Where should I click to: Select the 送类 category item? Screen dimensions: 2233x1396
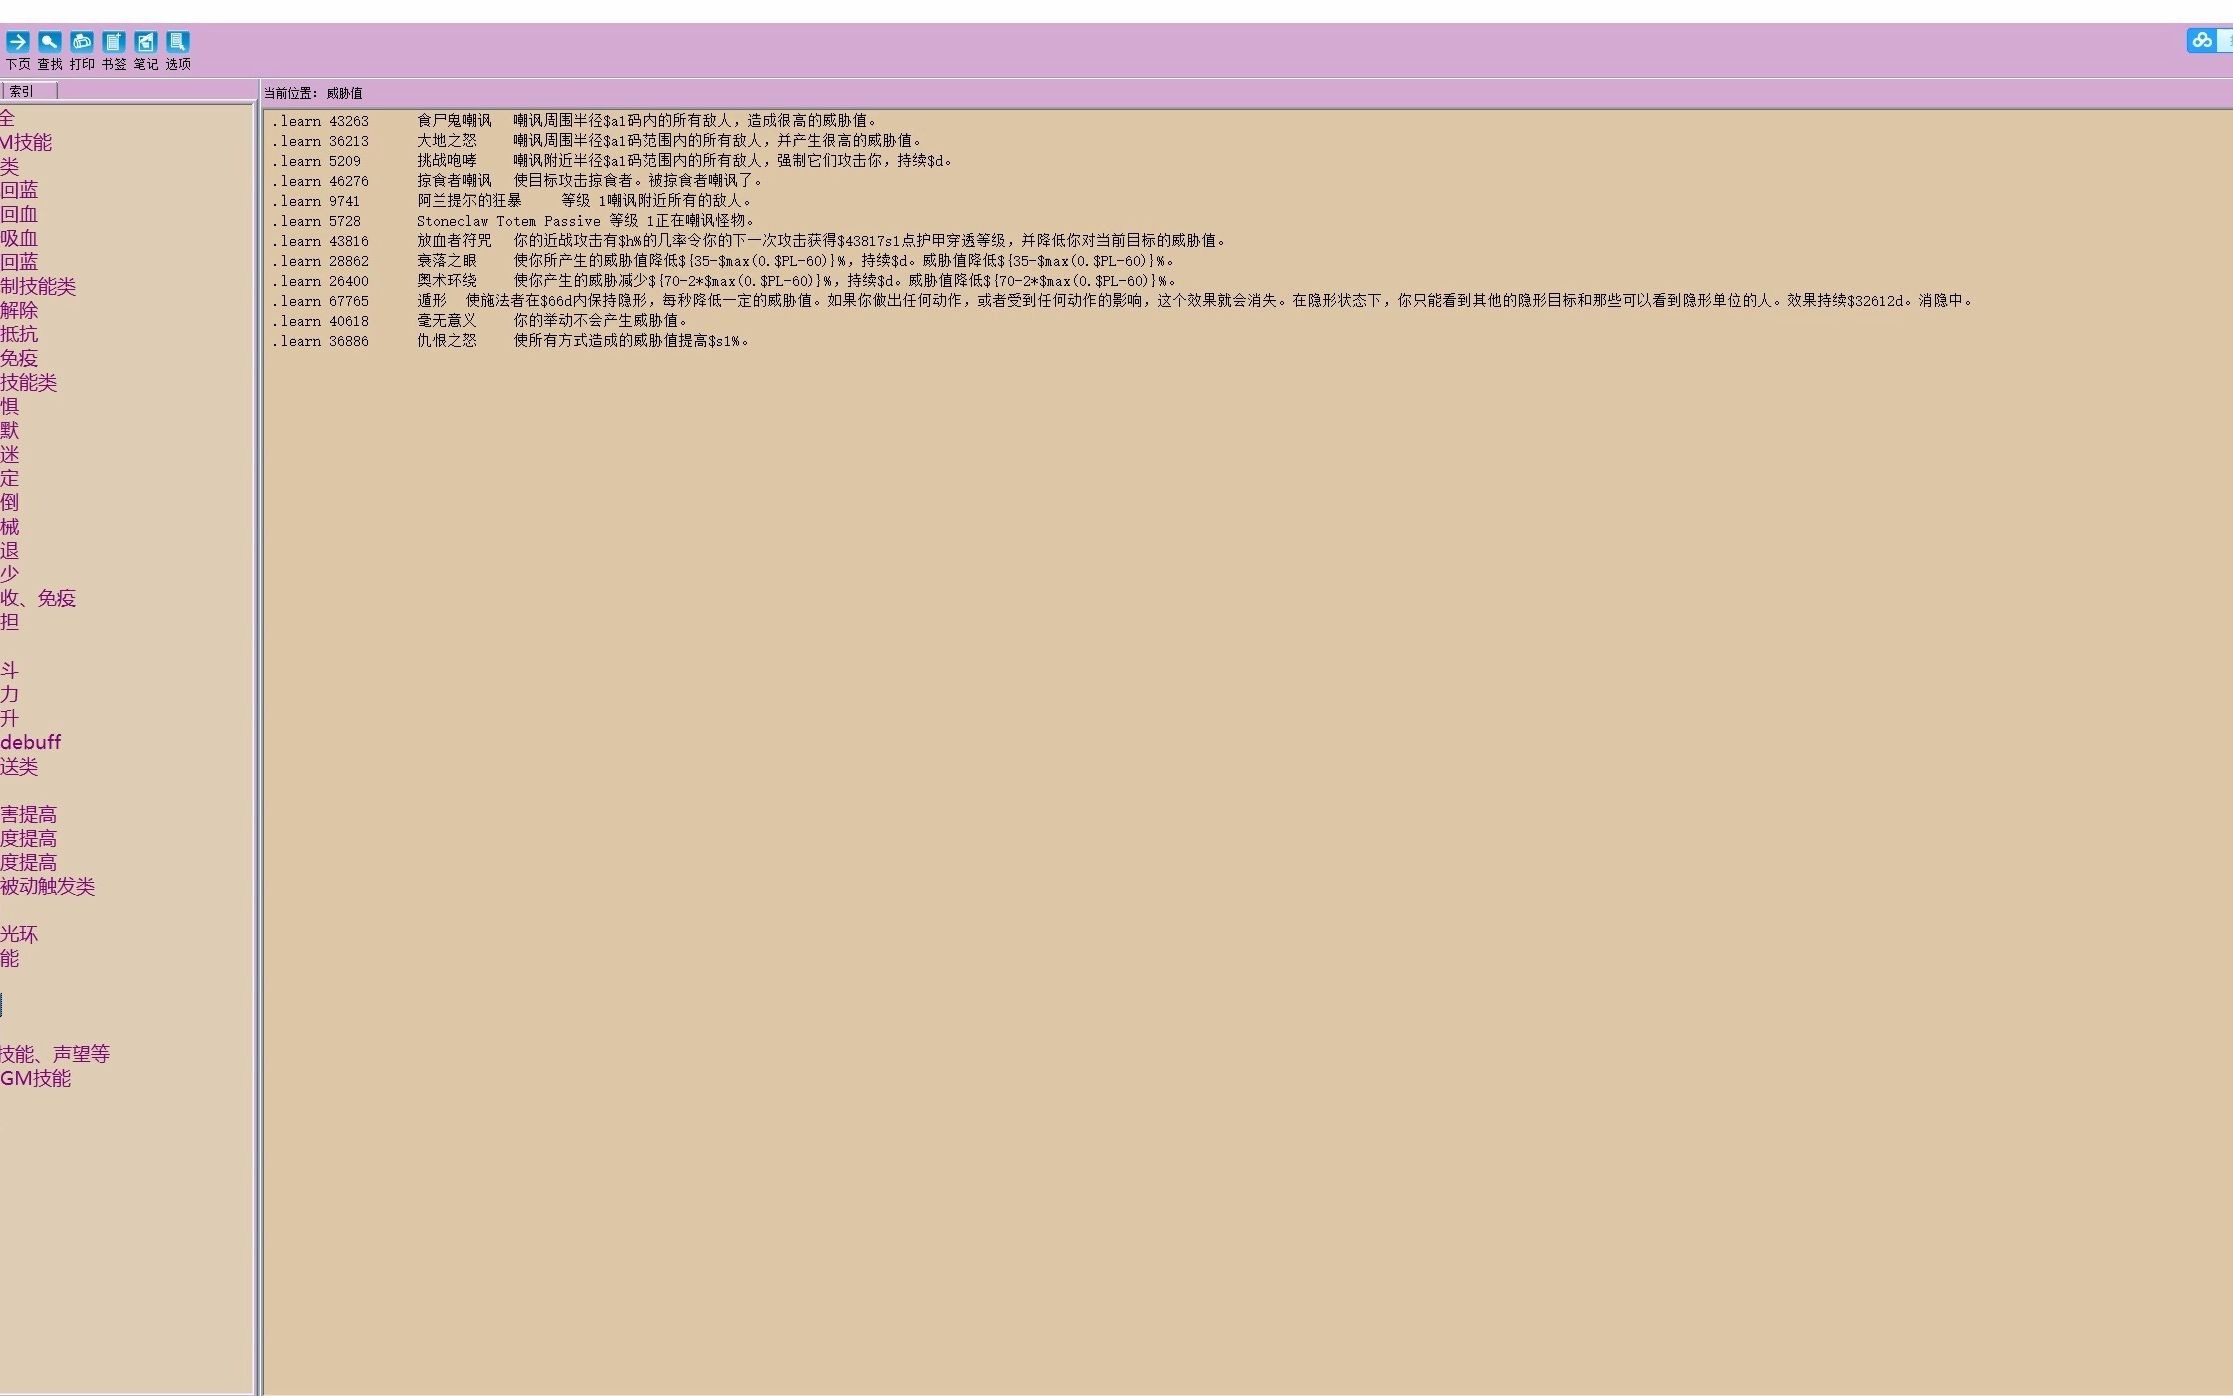(x=19, y=766)
